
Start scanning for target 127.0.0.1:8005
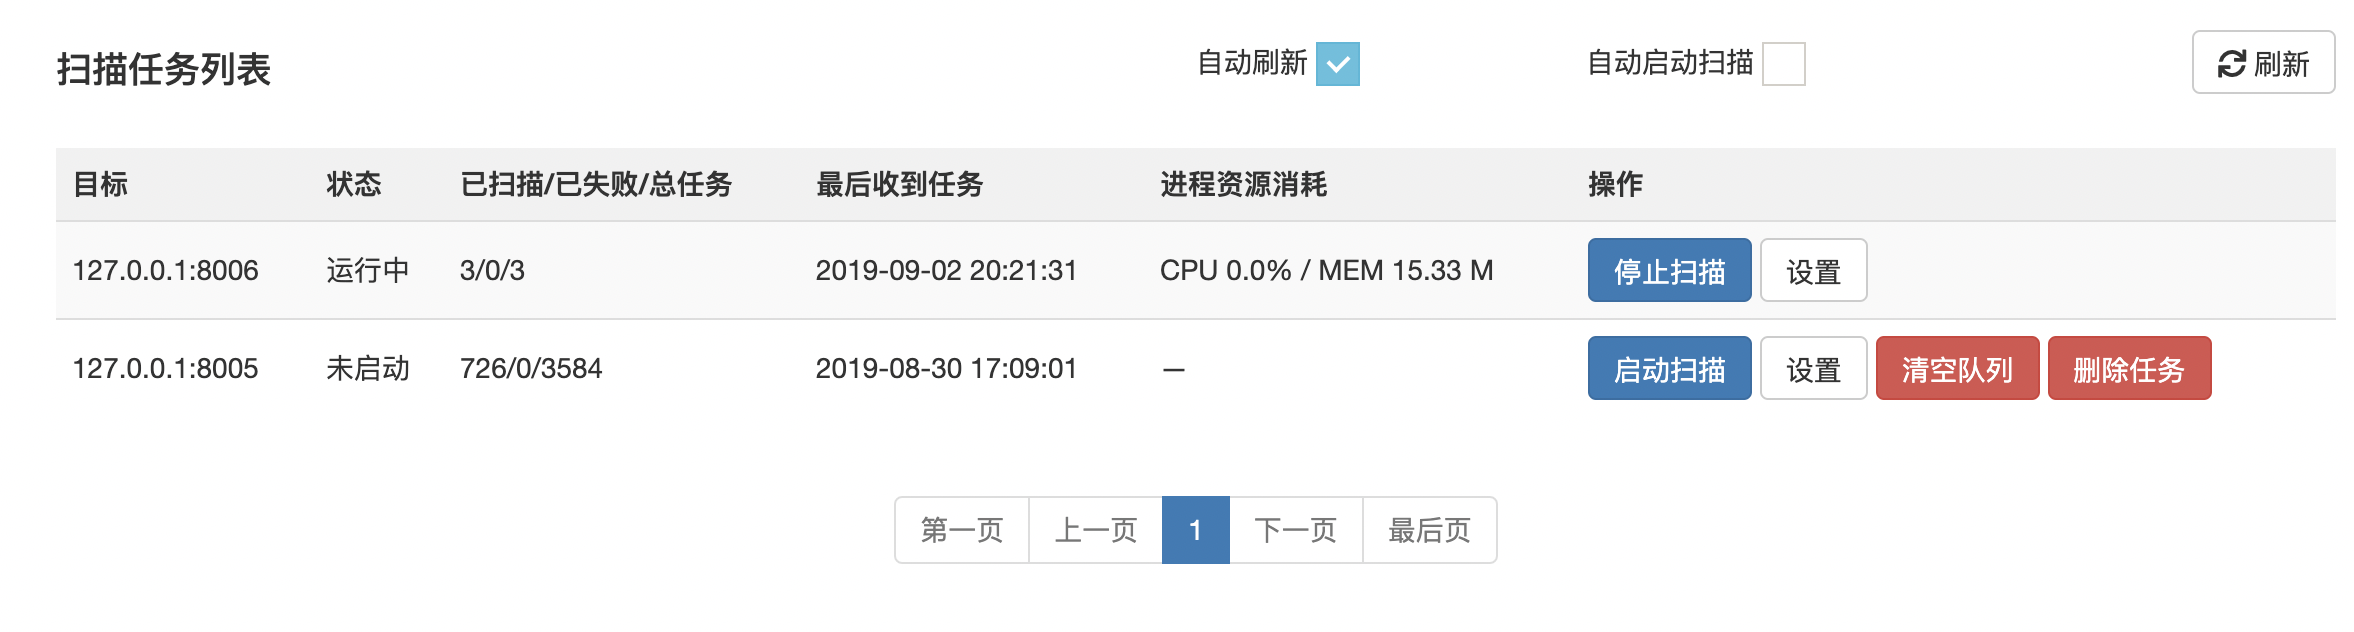point(1670,368)
